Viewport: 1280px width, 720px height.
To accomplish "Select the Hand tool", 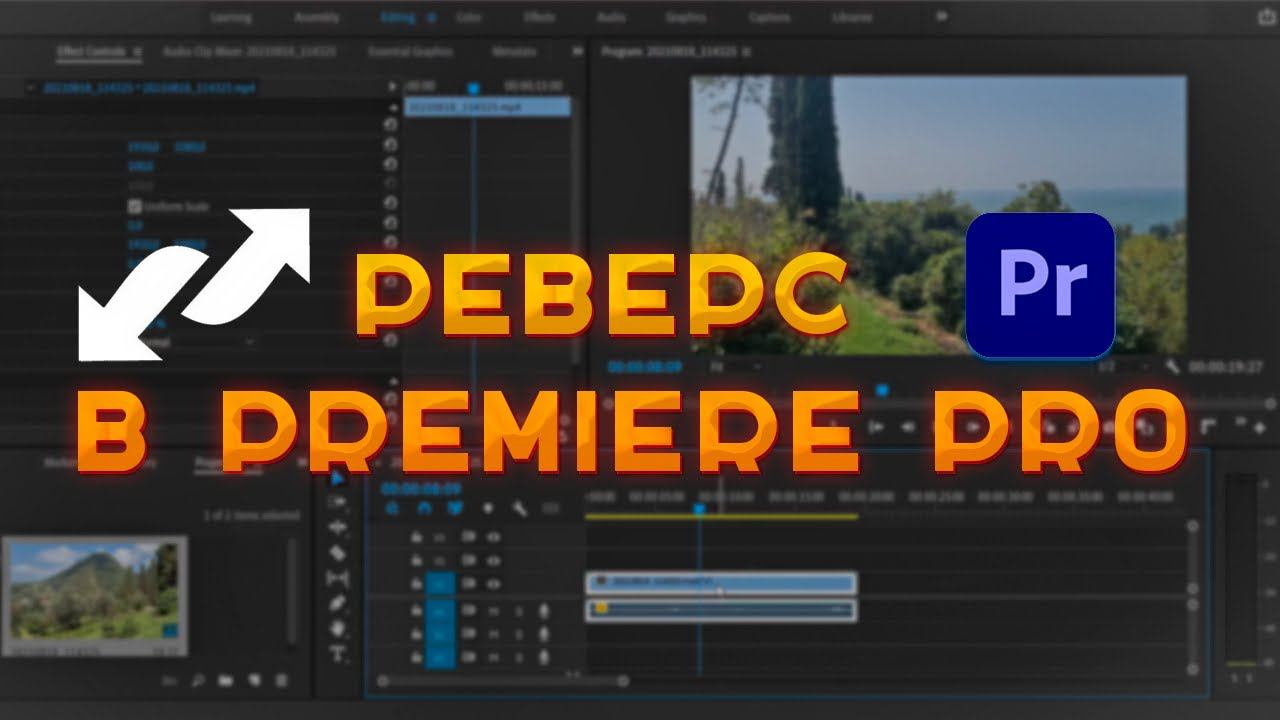I will click(337, 629).
